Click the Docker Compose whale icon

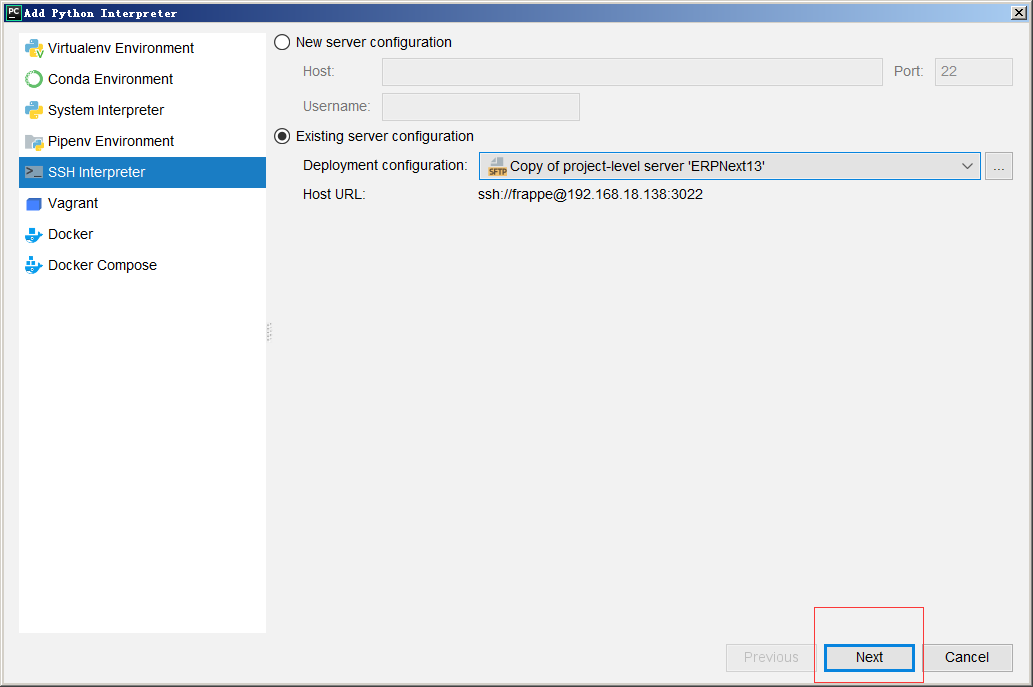click(34, 265)
